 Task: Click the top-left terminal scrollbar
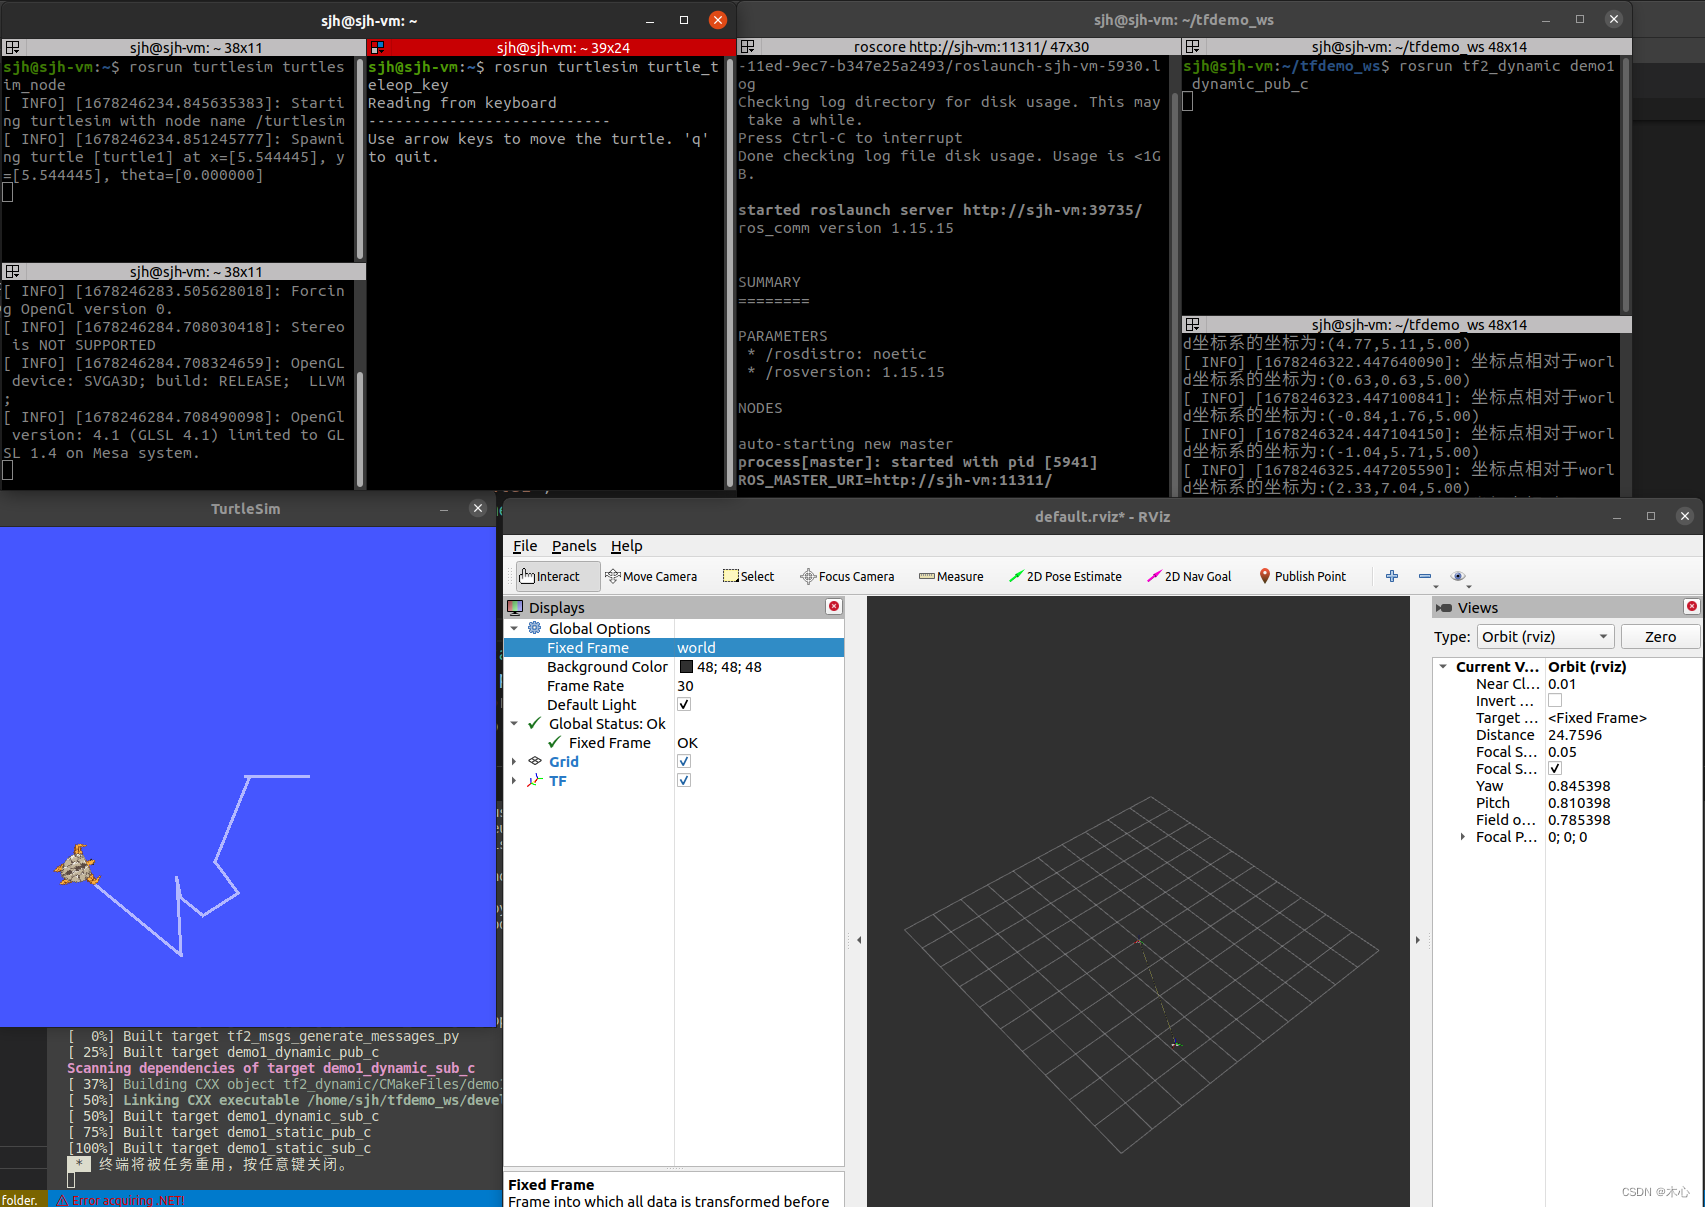tap(360, 158)
